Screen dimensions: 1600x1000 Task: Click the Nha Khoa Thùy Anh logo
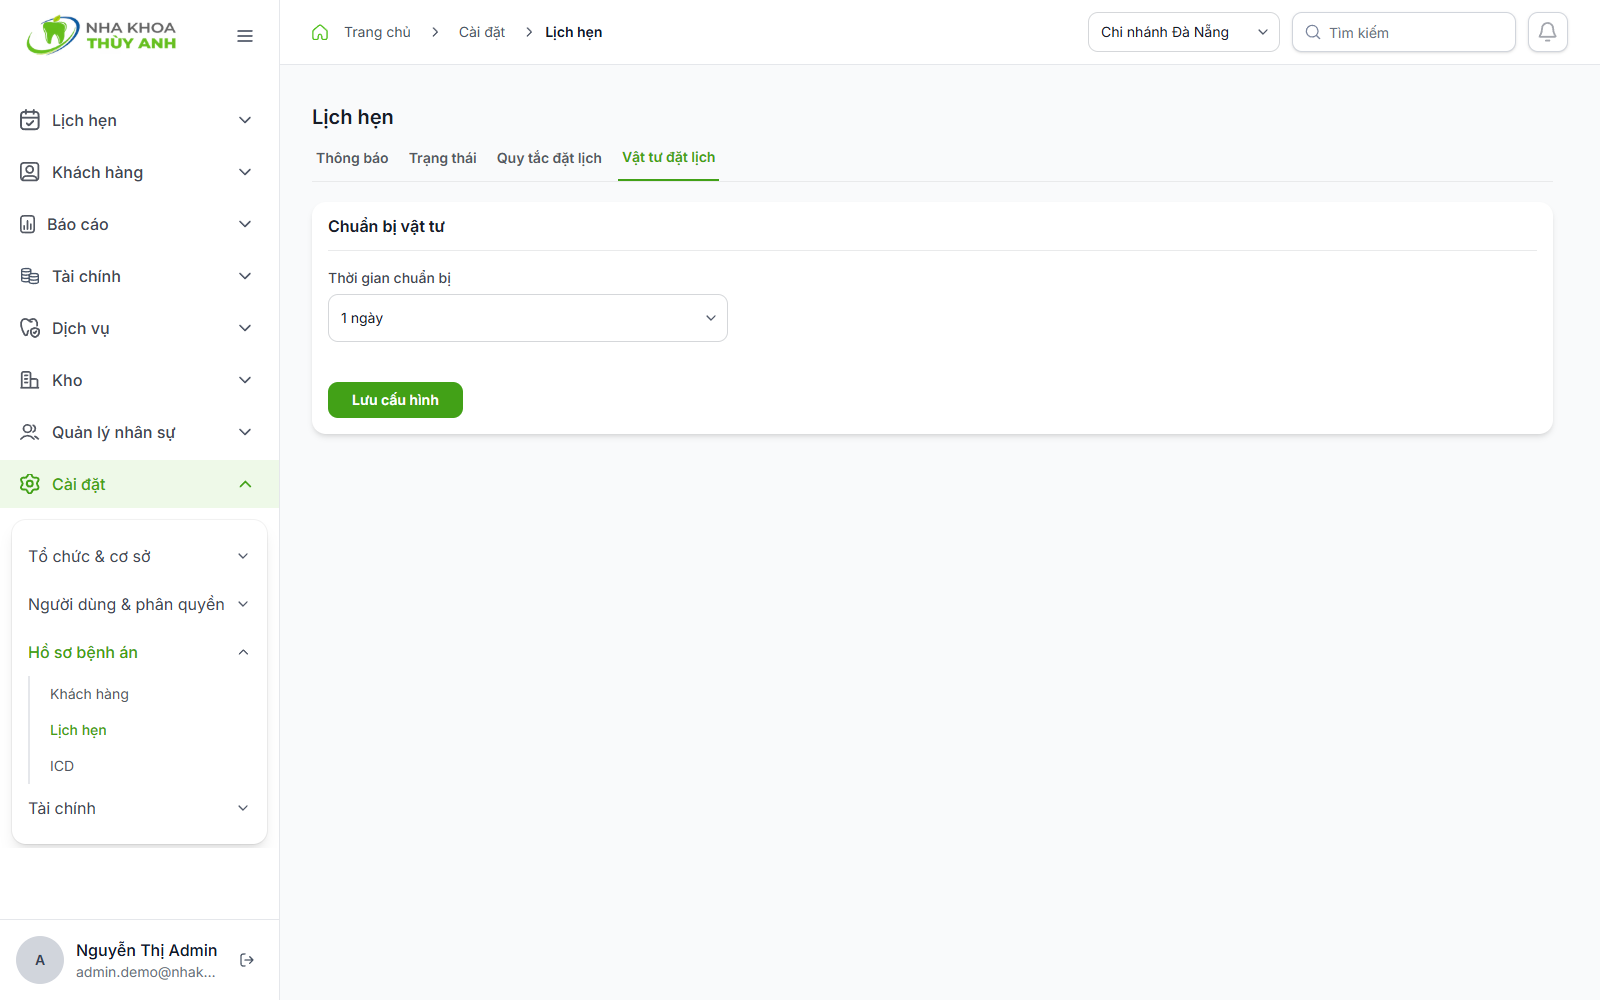[x=101, y=35]
